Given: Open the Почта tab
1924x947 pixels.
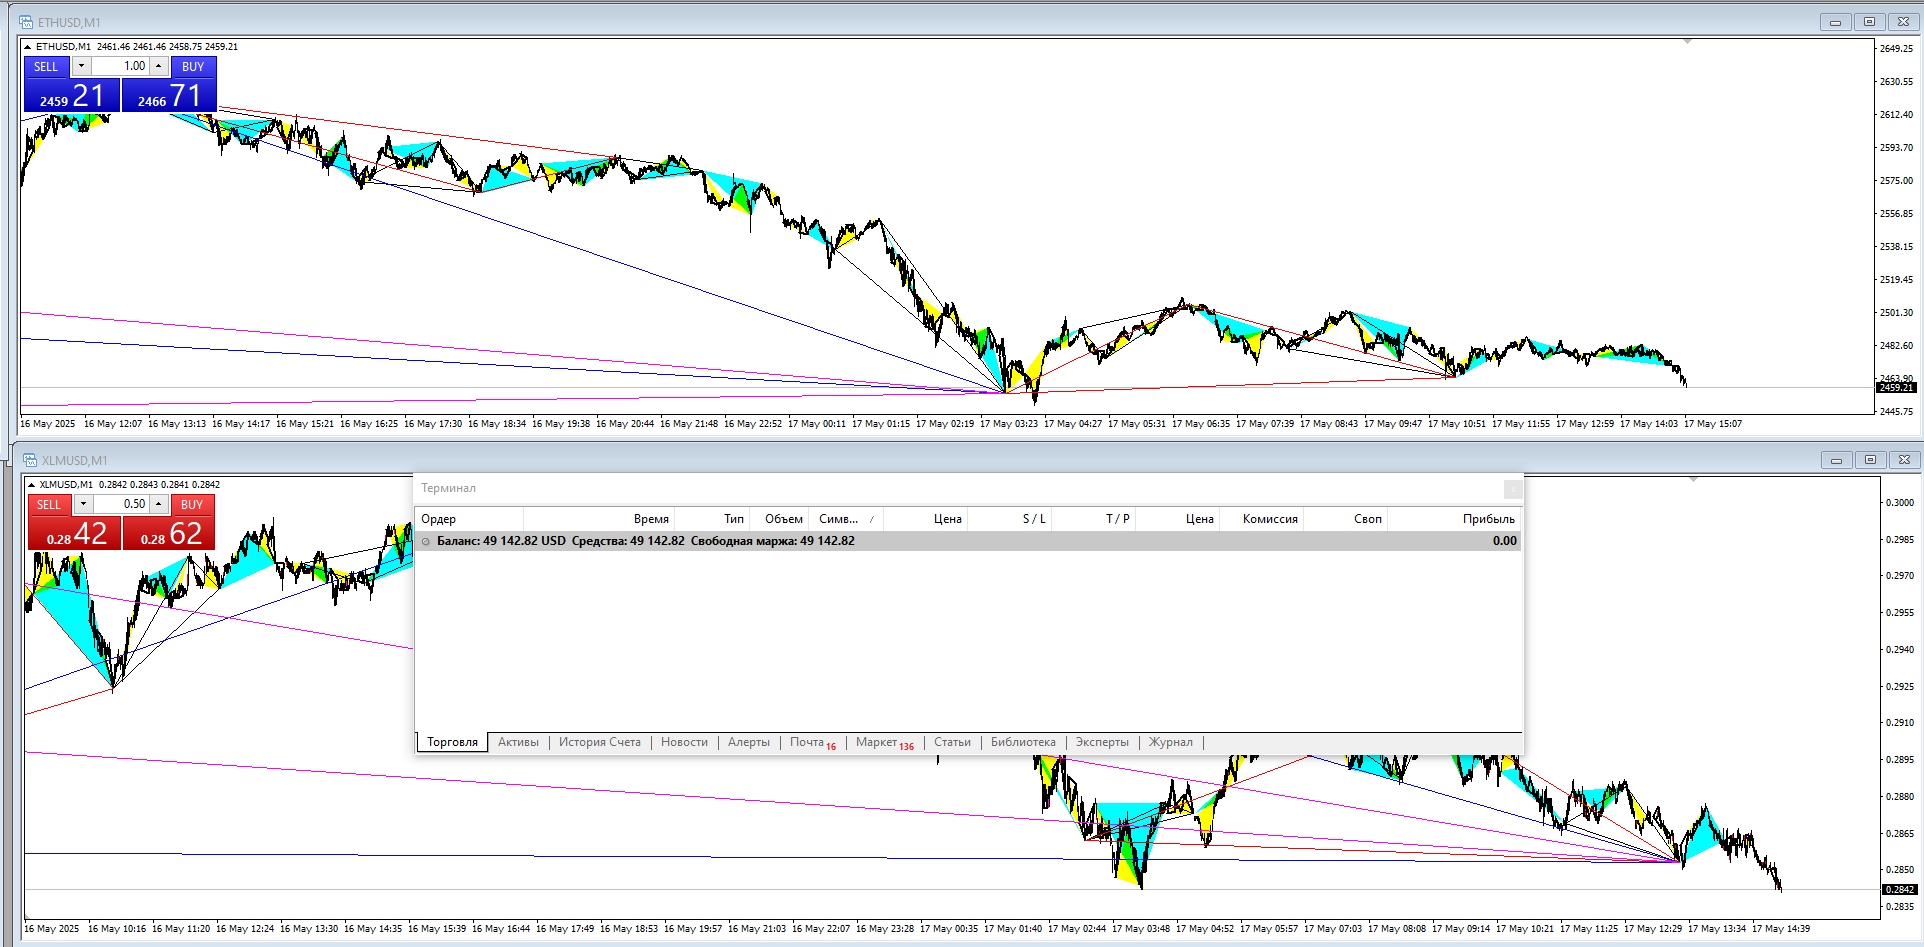Looking at the screenshot, I should tap(812, 742).
